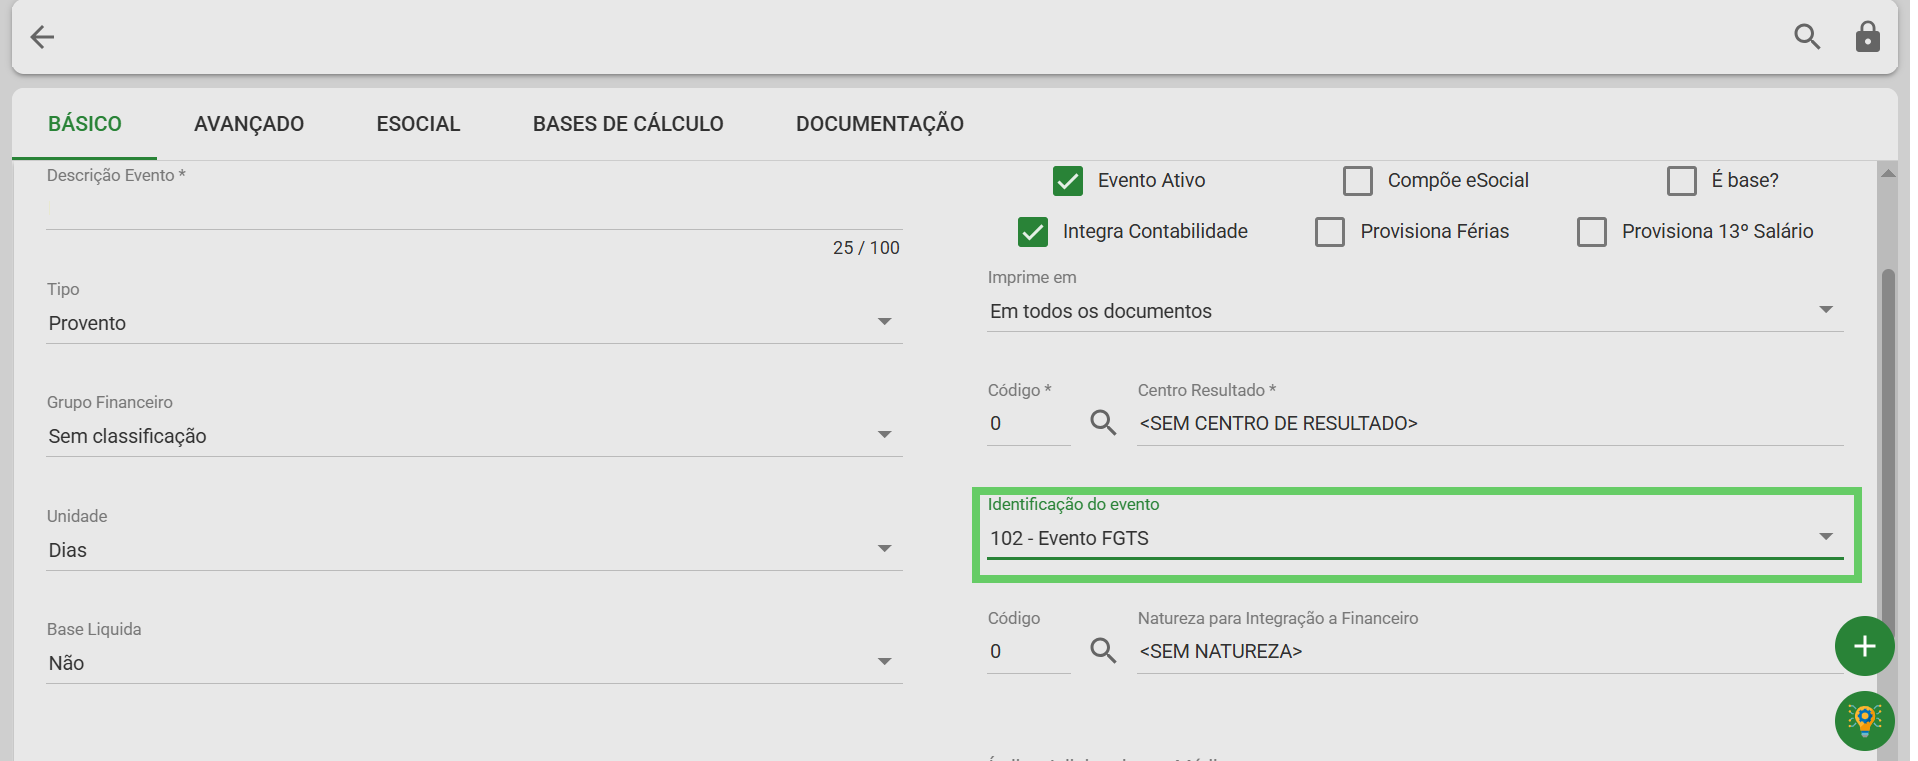The image size is (1918, 761).
Task: Open the eSocial tab
Action: pyautogui.click(x=418, y=124)
